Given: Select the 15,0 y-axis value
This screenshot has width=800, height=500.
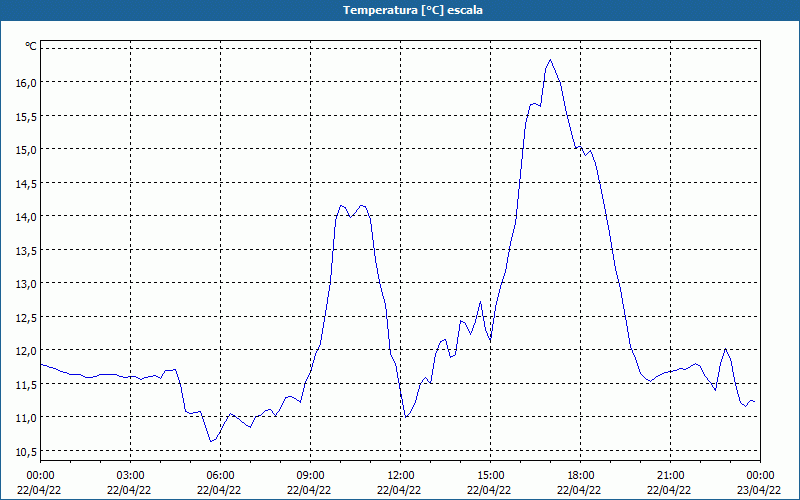Looking at the screenshot, I should (x=27, y=150).
